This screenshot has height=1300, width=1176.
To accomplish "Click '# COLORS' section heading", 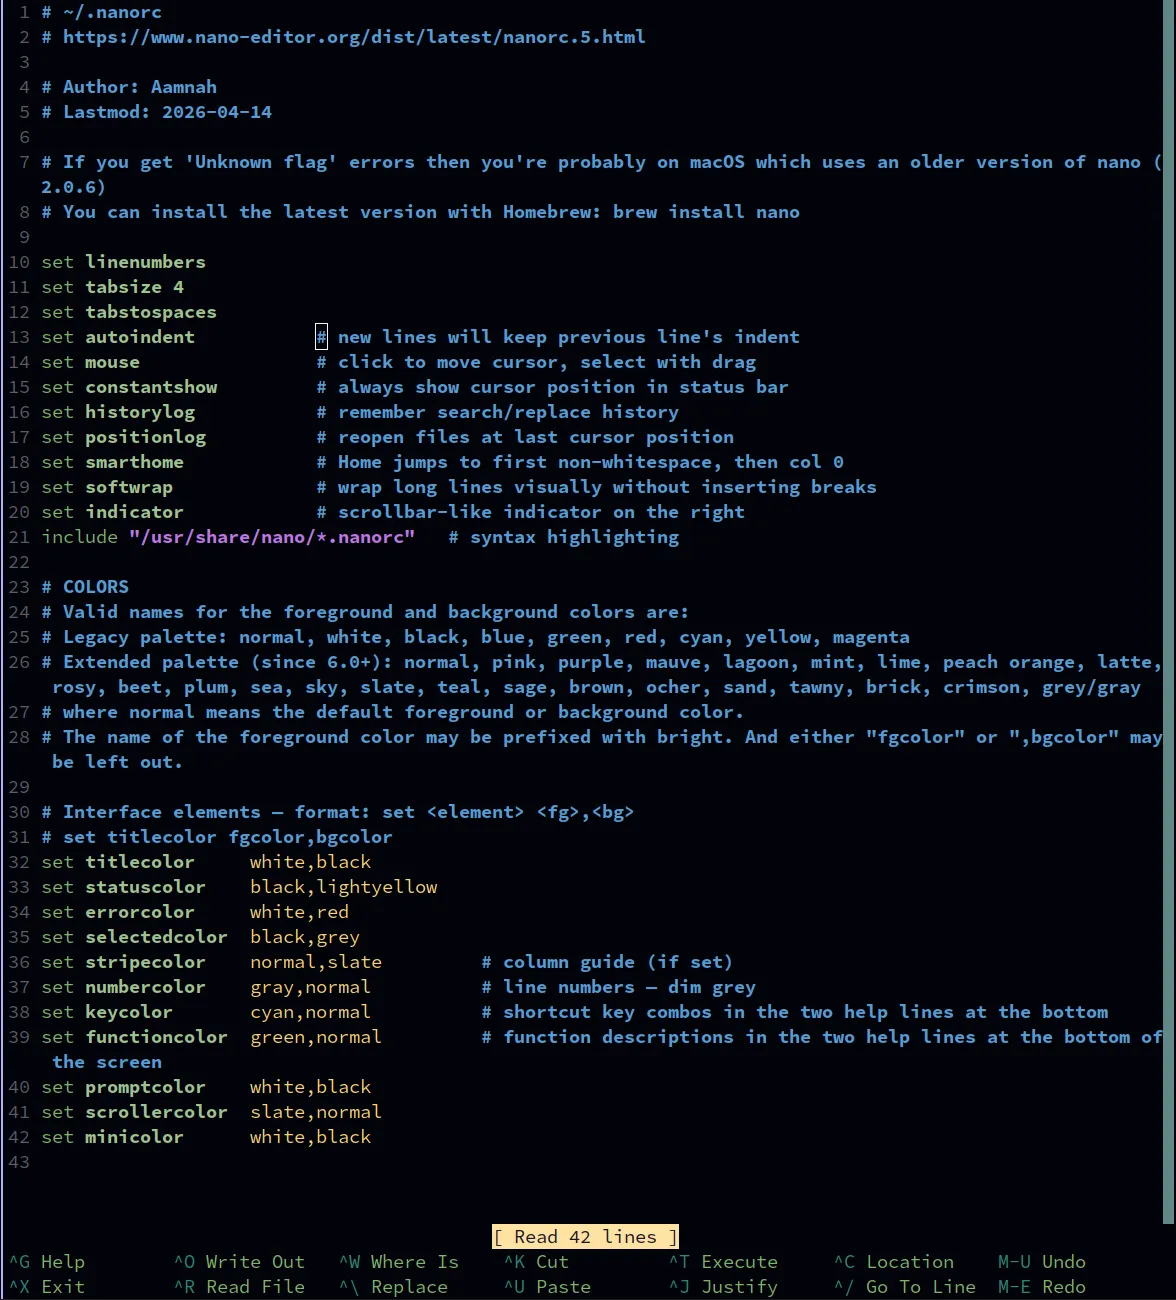I will (x=85, y=587).
